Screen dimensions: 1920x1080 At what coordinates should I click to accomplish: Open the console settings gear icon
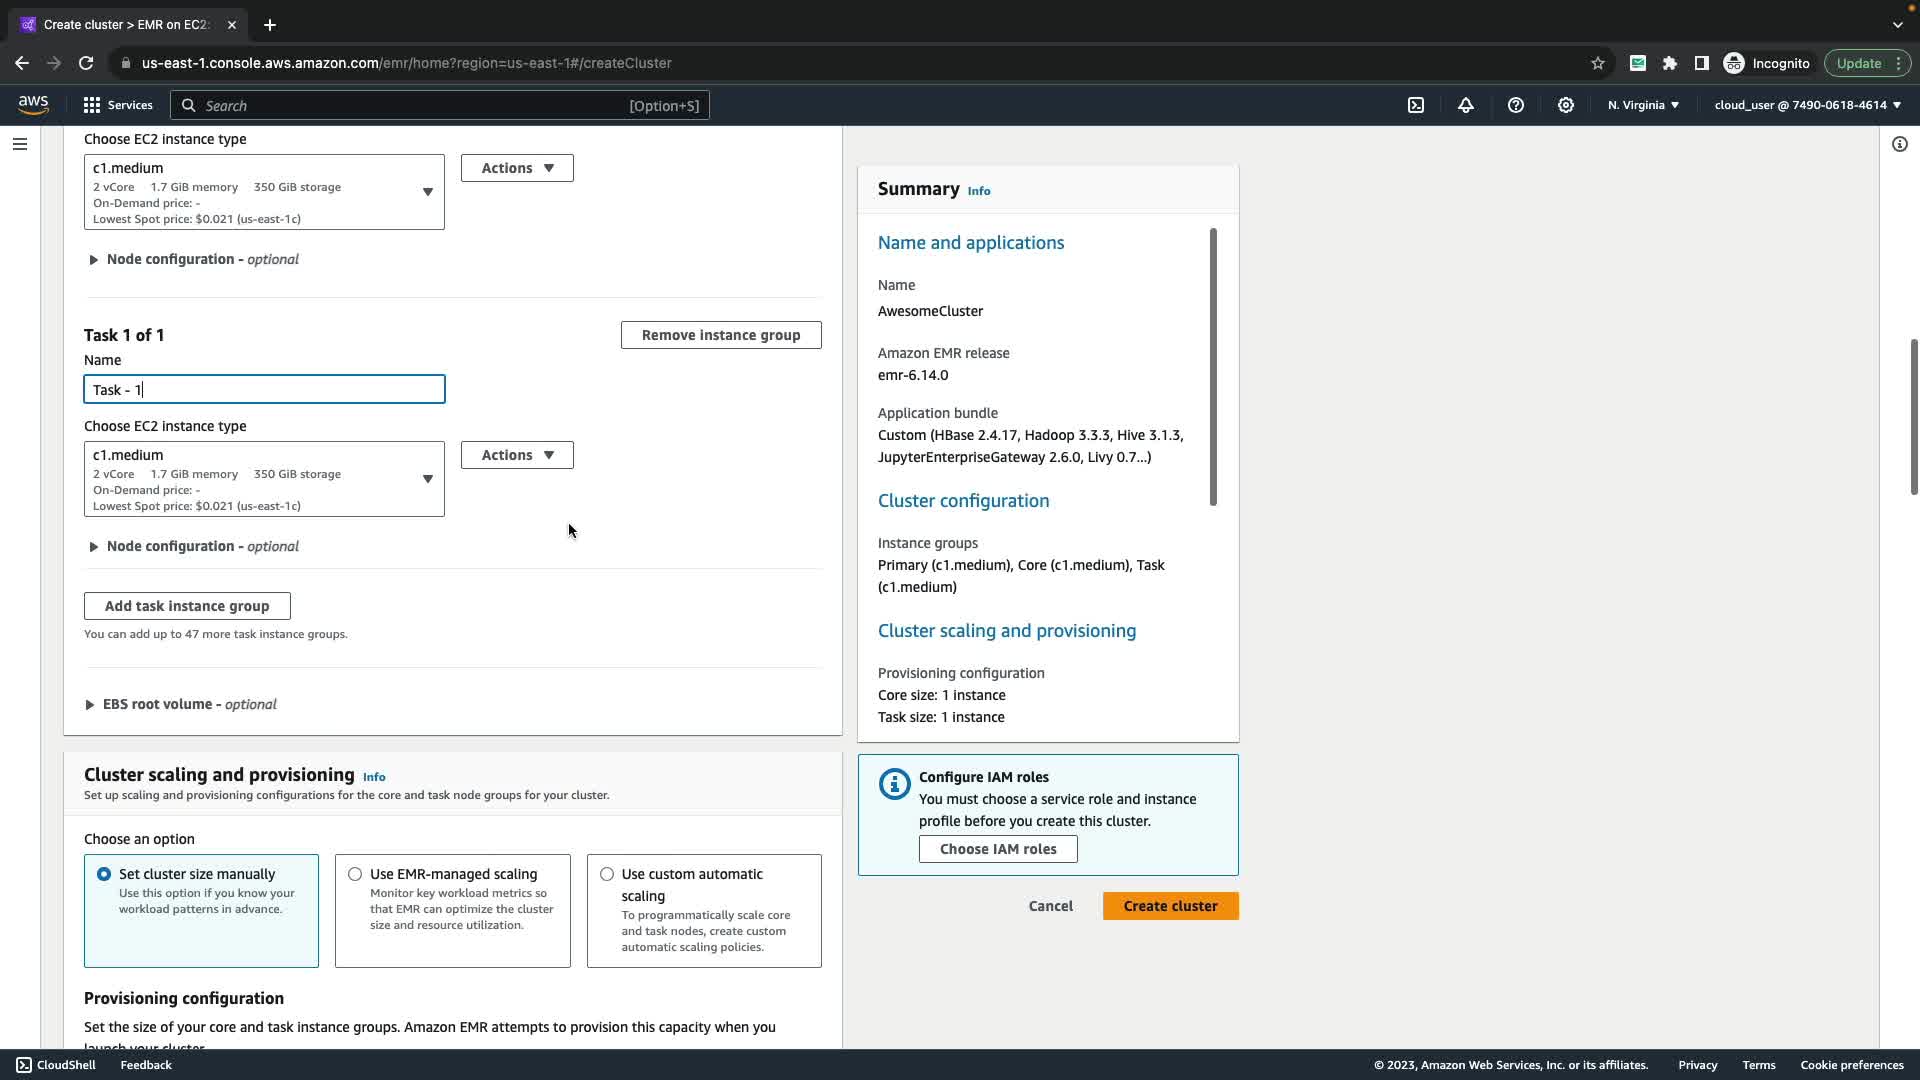point(1566,105)
